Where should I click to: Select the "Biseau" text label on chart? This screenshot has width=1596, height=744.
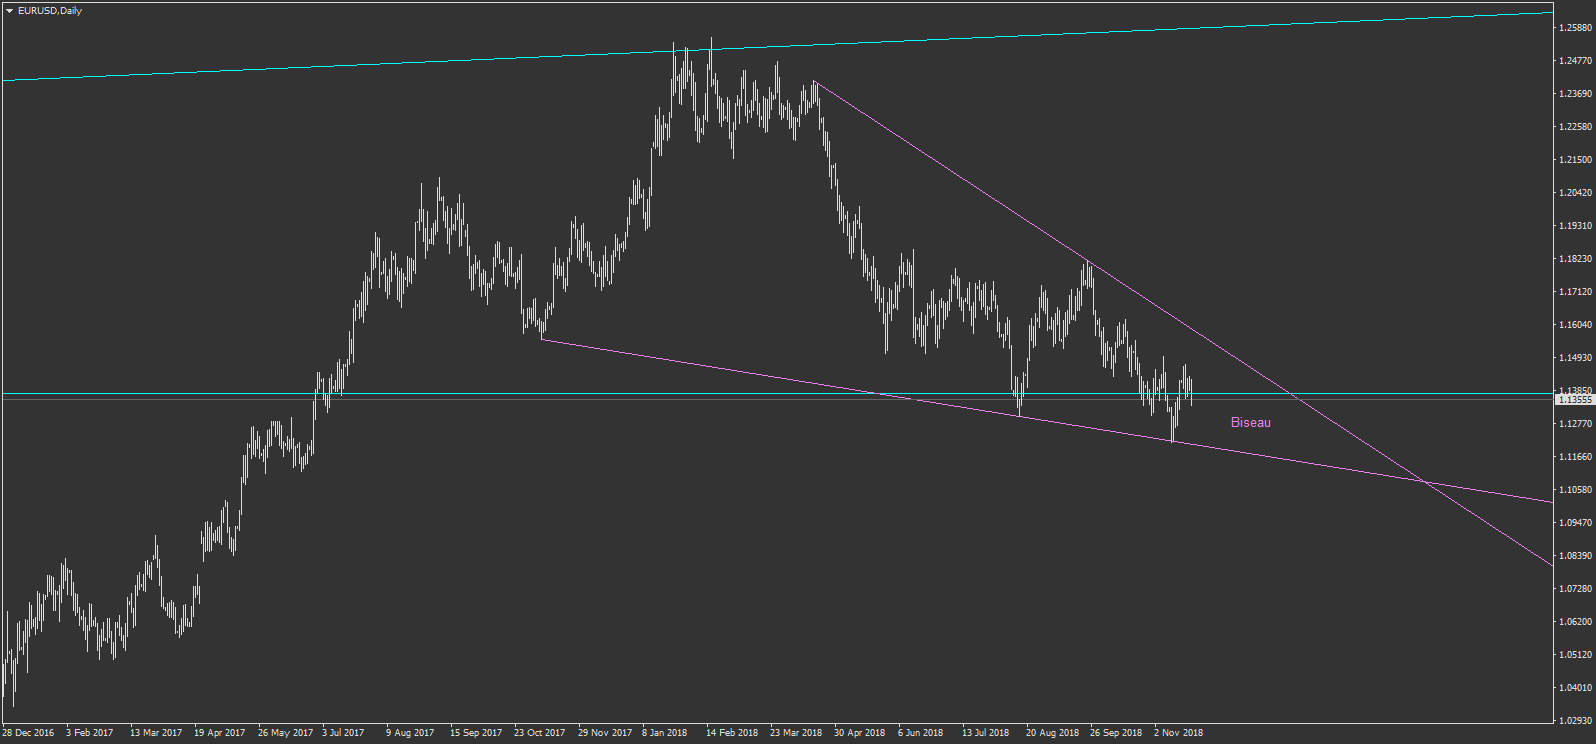[1250, 423]
